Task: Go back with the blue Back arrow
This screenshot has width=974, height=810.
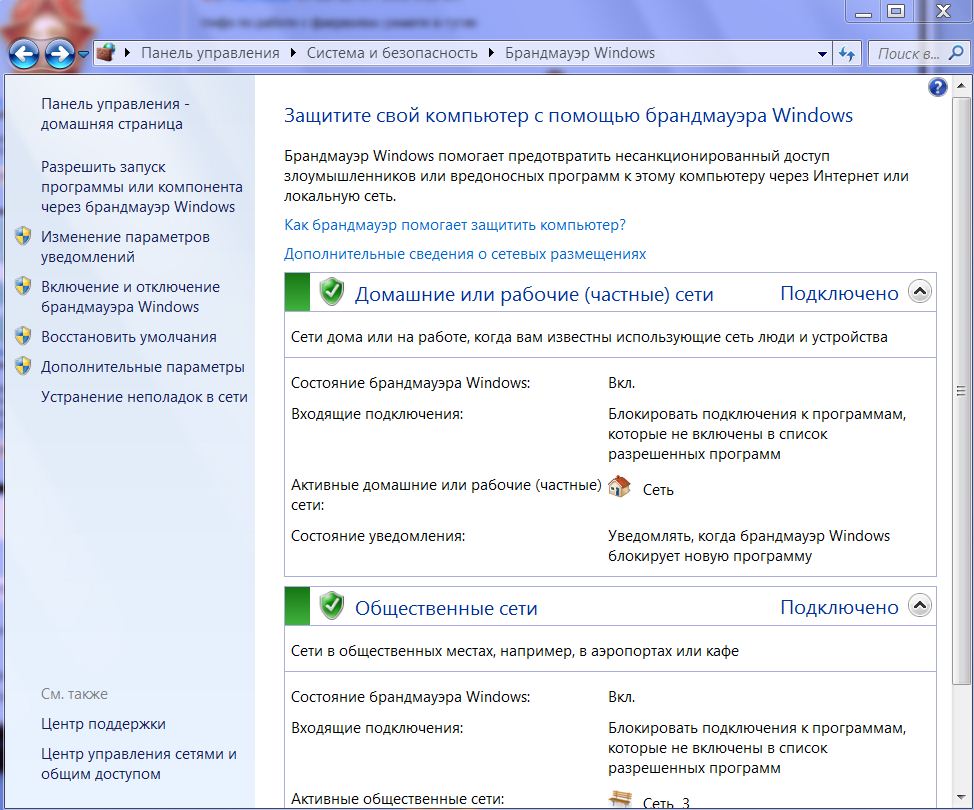Action: 24,54
